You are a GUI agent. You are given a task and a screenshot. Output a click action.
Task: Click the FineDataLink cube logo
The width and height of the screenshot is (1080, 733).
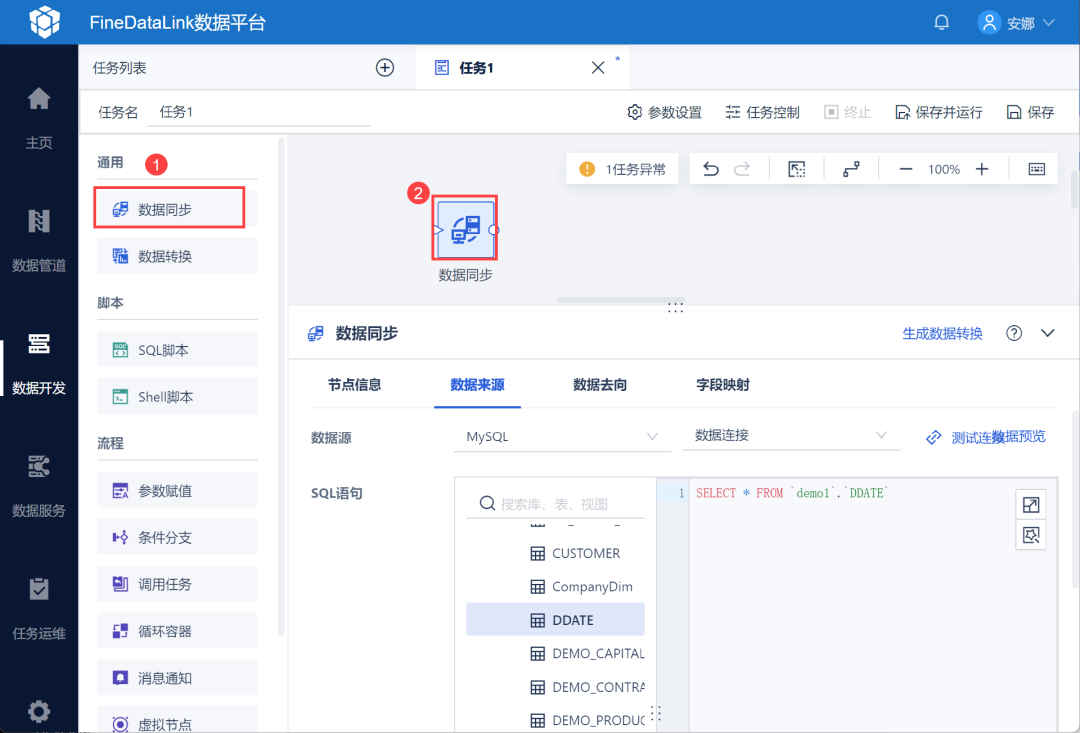(45, 22)
